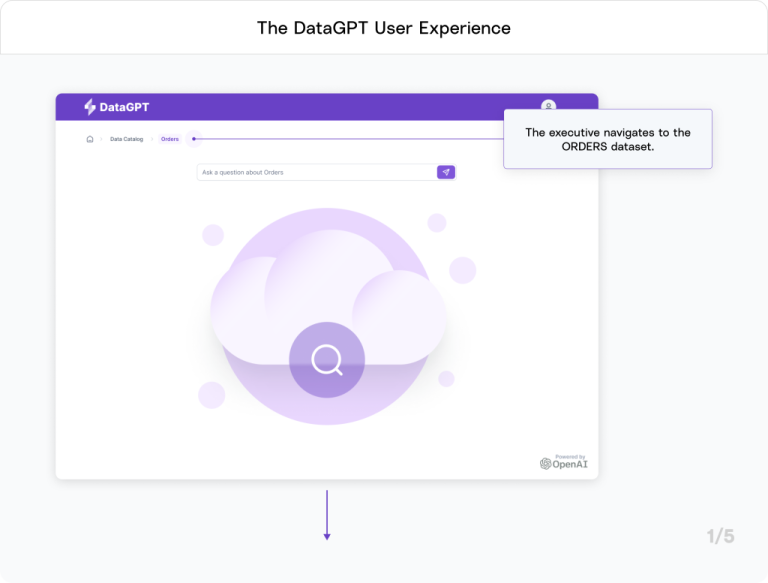Focus the 'Ask a question about Orders' field

[x=316, y=172]
